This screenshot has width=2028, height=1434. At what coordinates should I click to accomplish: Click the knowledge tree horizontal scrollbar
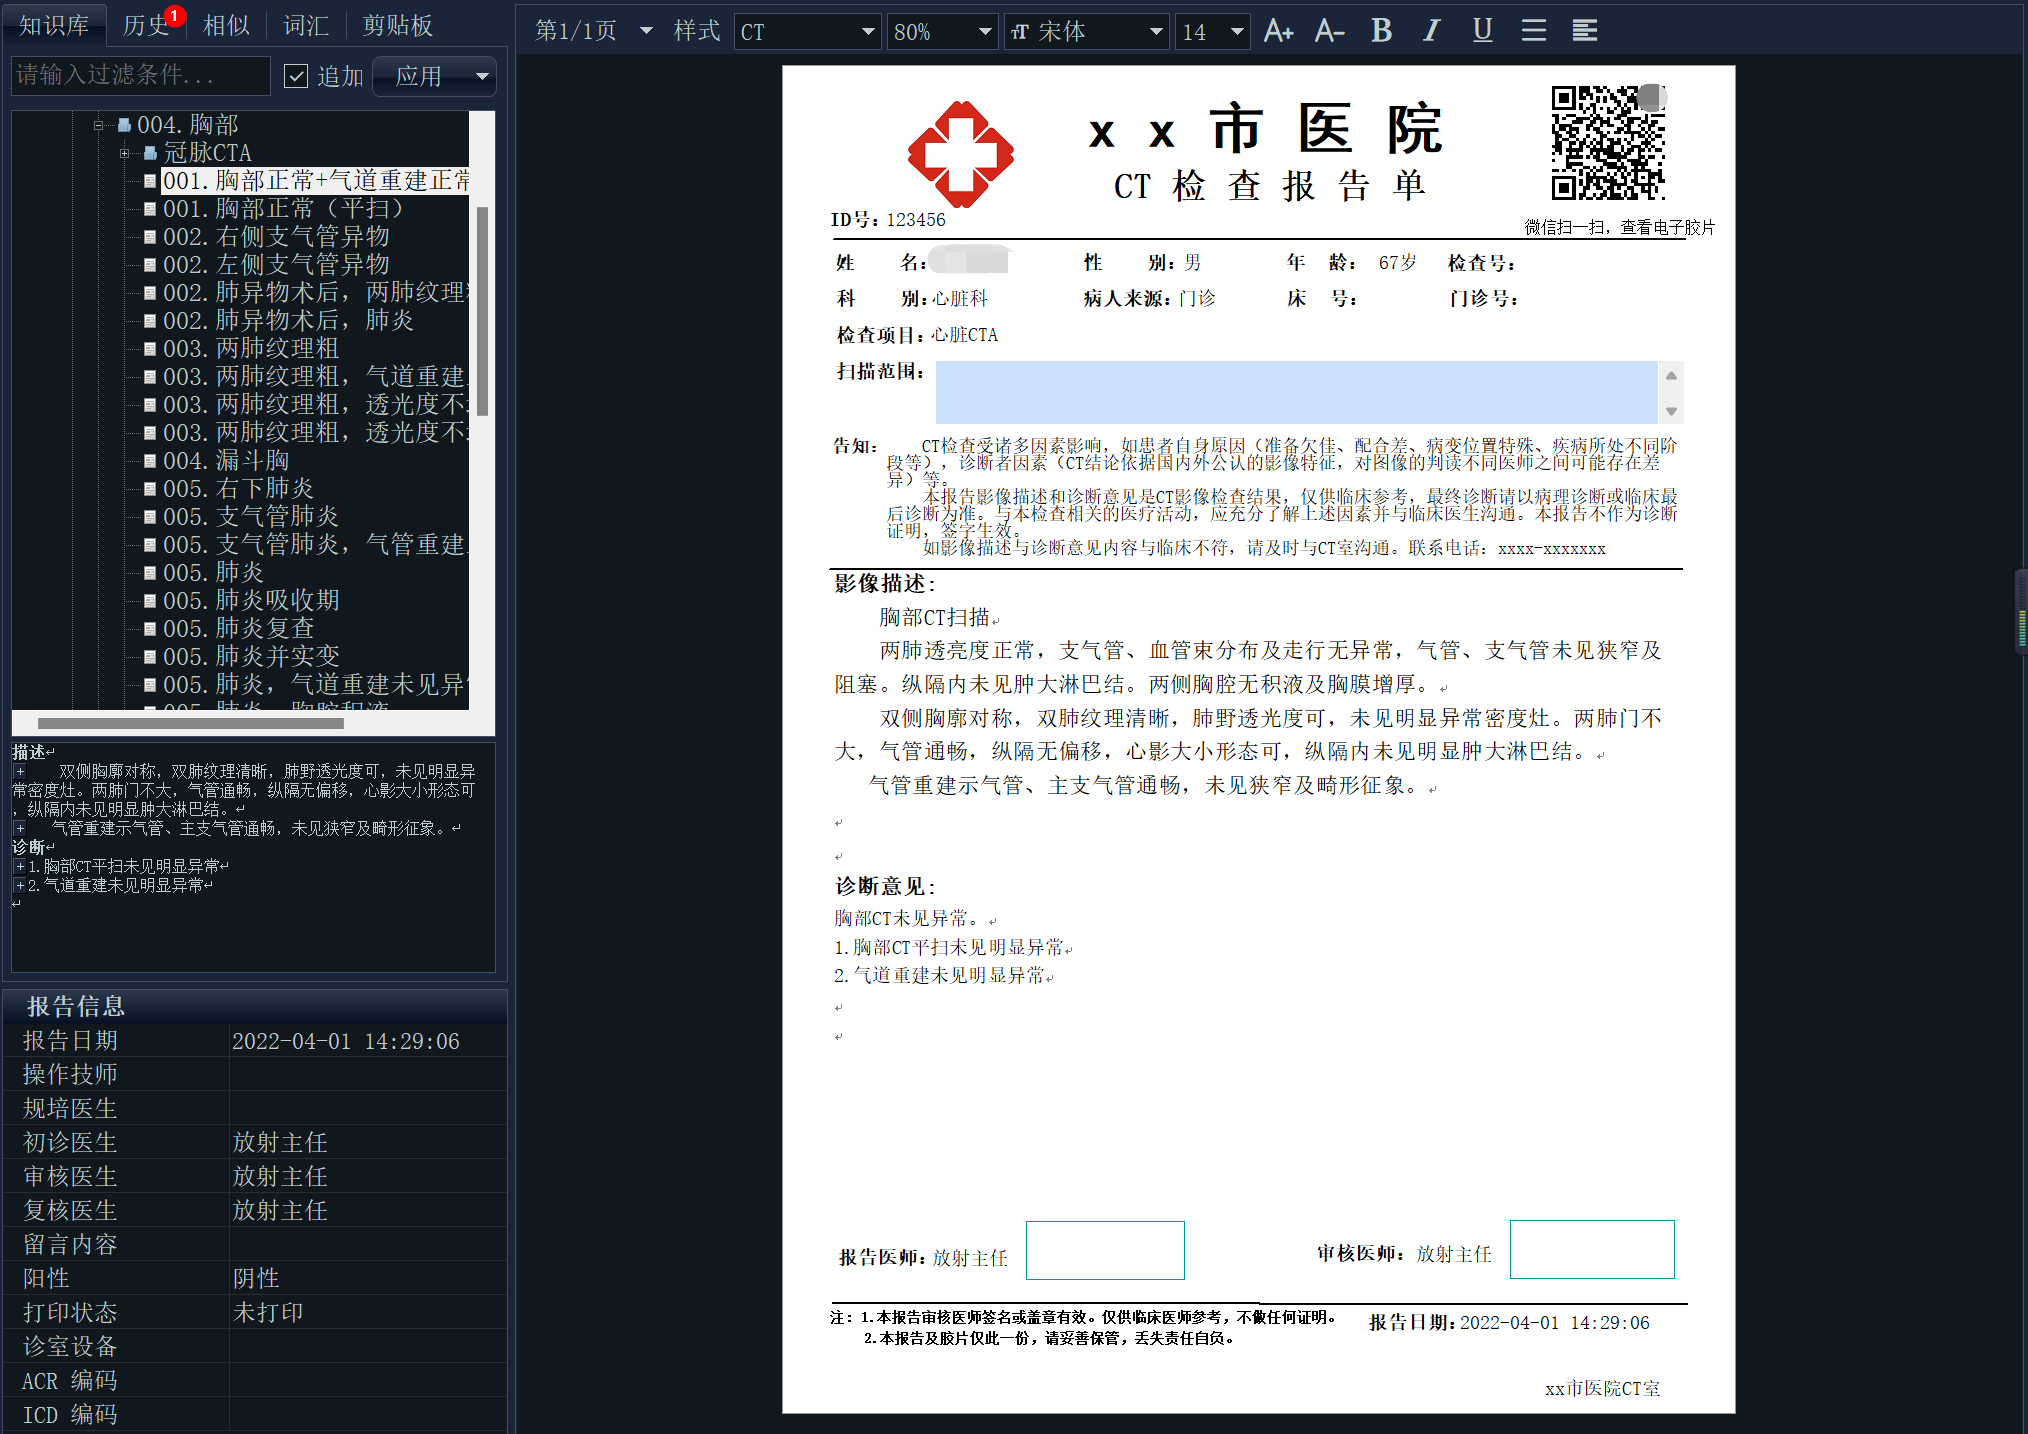tap(190, 723)
